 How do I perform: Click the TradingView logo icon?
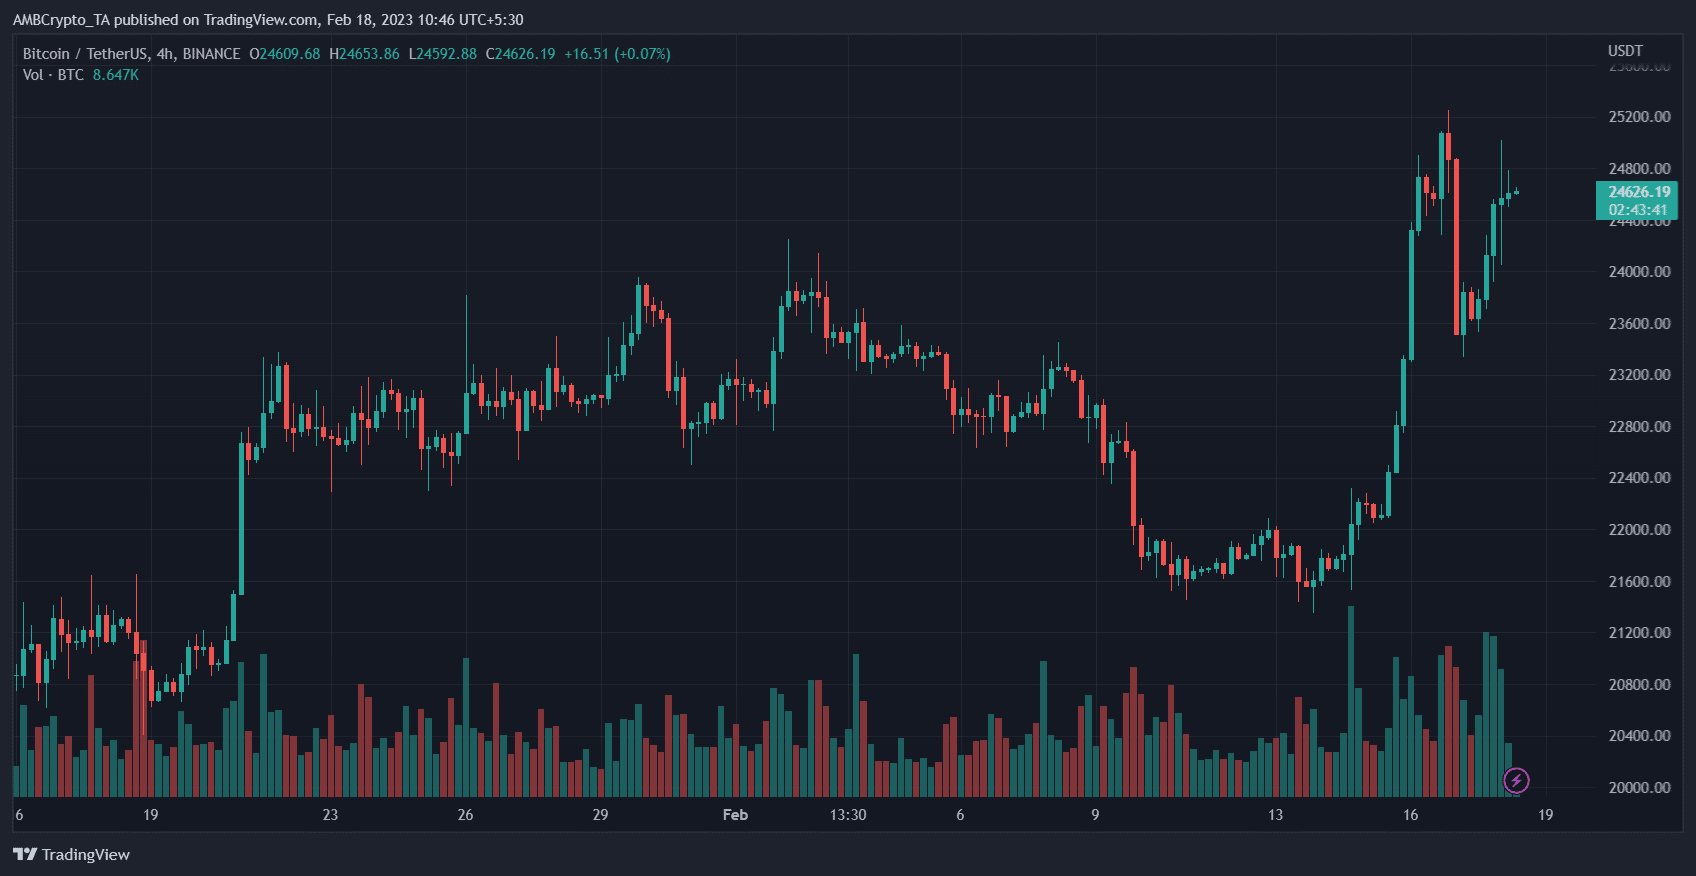(x=25, y=854)
